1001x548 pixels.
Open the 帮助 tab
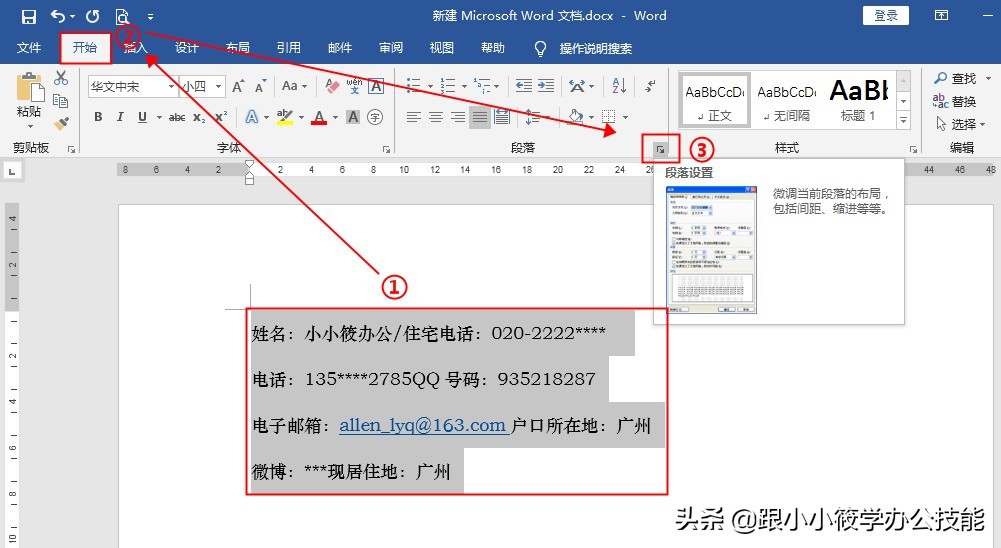coord(493,48)
